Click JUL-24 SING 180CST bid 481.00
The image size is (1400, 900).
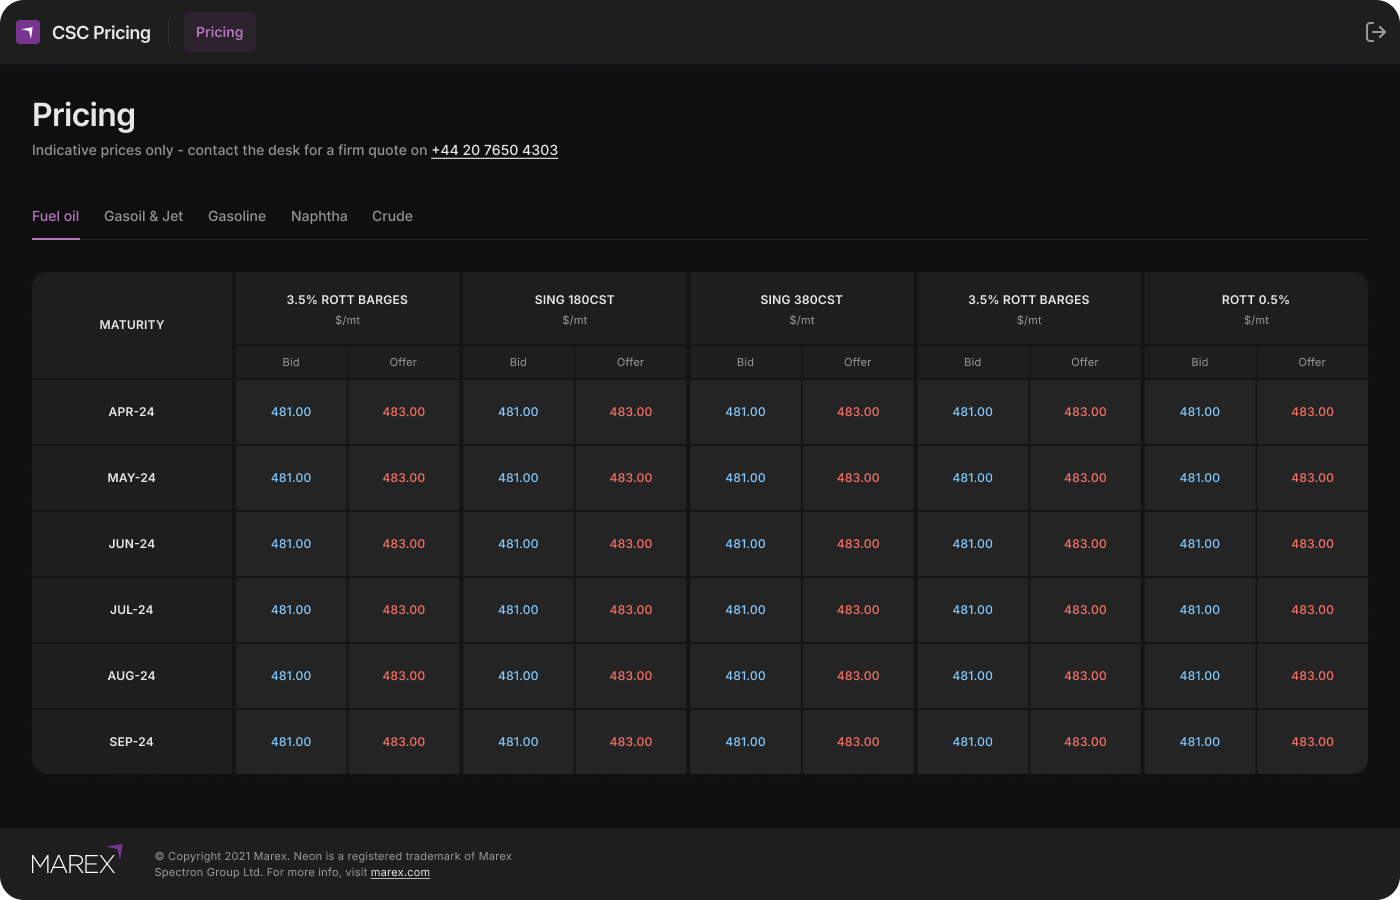pyautogui.click(x=518, y=610)
